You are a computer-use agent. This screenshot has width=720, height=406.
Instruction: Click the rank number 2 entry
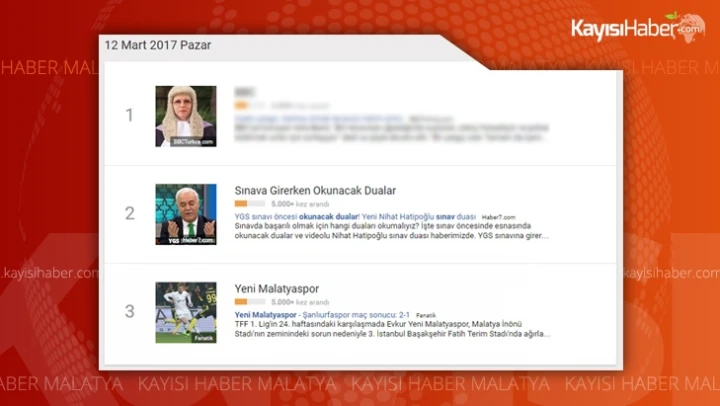point(129,214)
